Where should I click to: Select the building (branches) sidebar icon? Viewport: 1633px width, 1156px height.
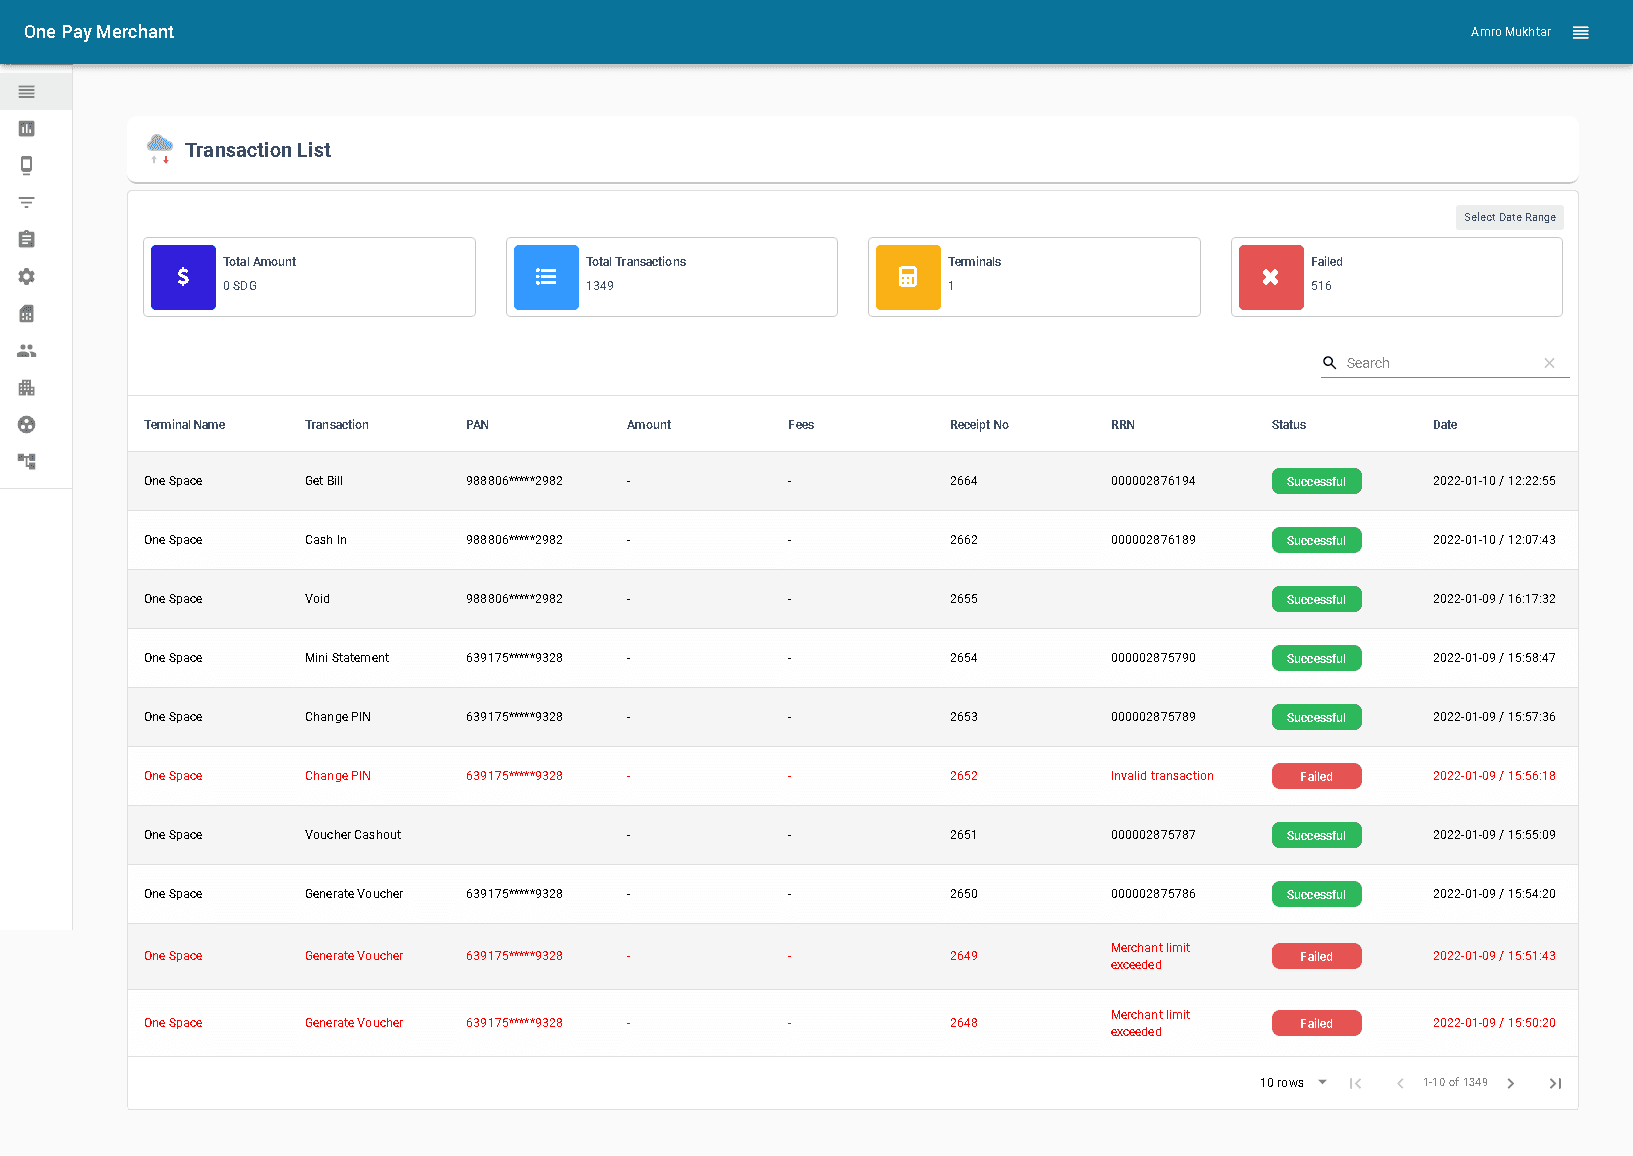coord(26,387)
